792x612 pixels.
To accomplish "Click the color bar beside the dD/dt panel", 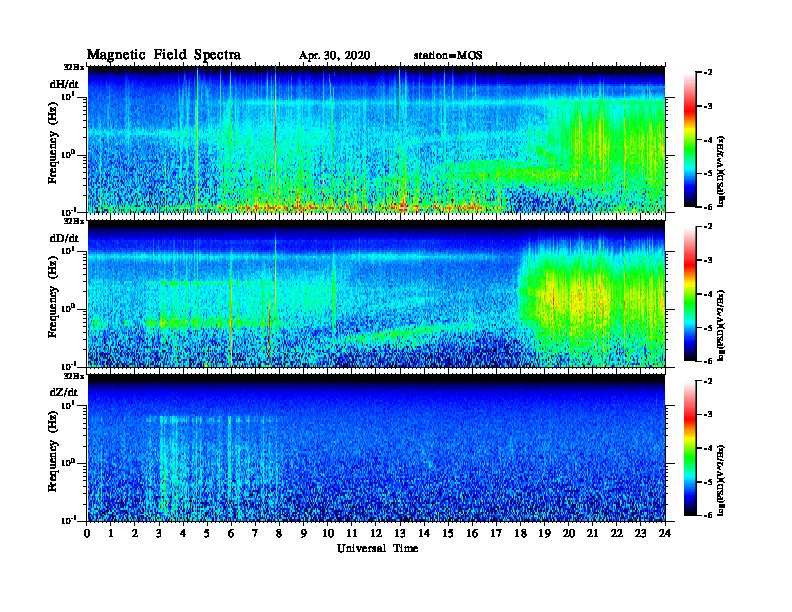I will (690, 294).
